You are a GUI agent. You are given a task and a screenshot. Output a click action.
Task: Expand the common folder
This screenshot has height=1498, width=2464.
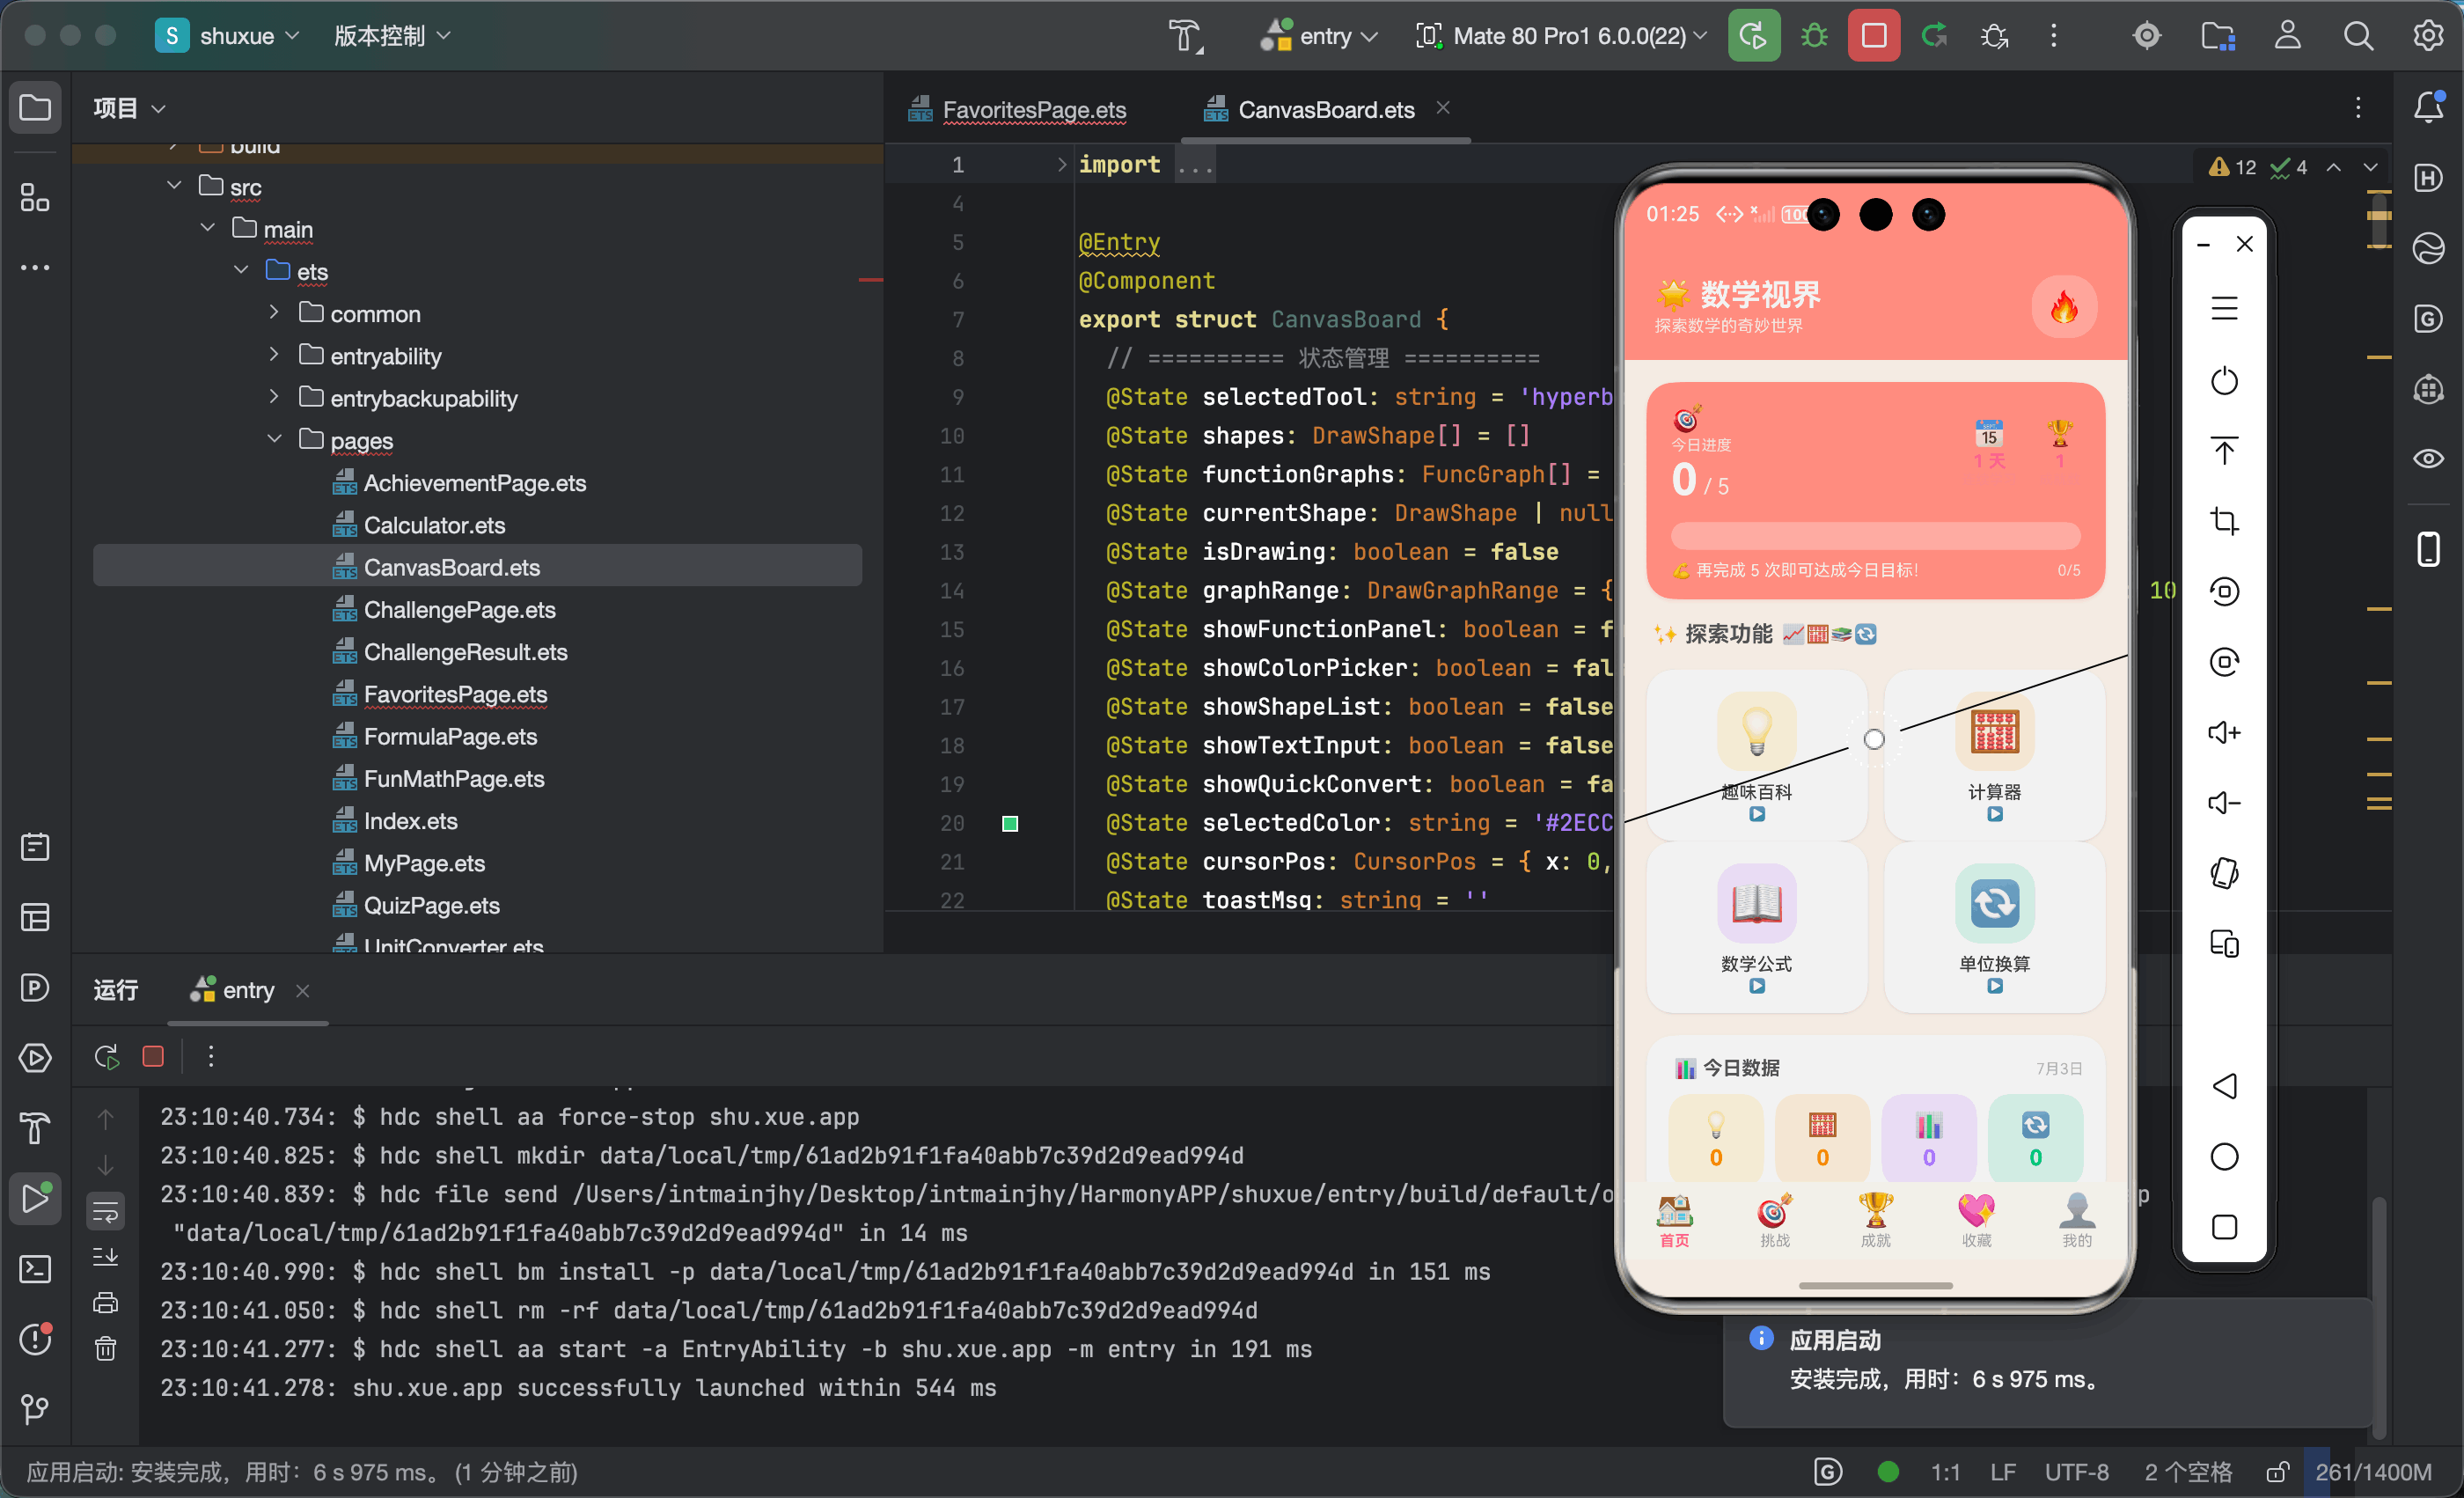pyautogui.click(x=273, y=313)
